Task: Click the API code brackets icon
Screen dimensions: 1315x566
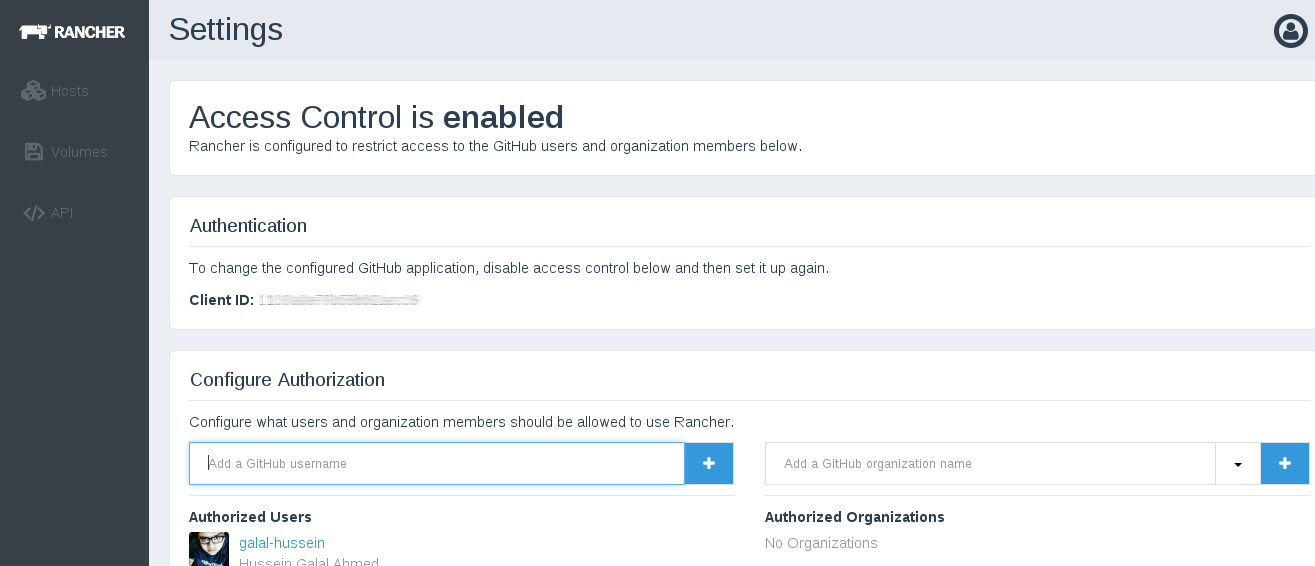Action: click(34, 213)
